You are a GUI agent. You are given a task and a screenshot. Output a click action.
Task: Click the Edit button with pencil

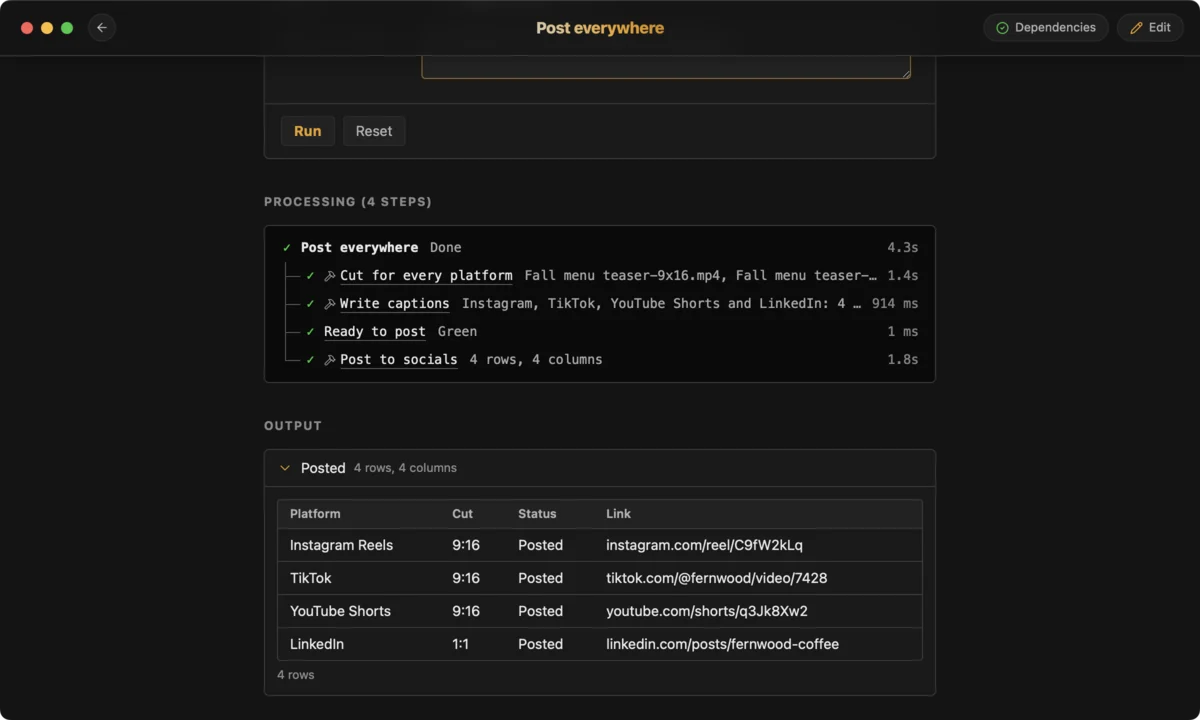(1150, 28)
